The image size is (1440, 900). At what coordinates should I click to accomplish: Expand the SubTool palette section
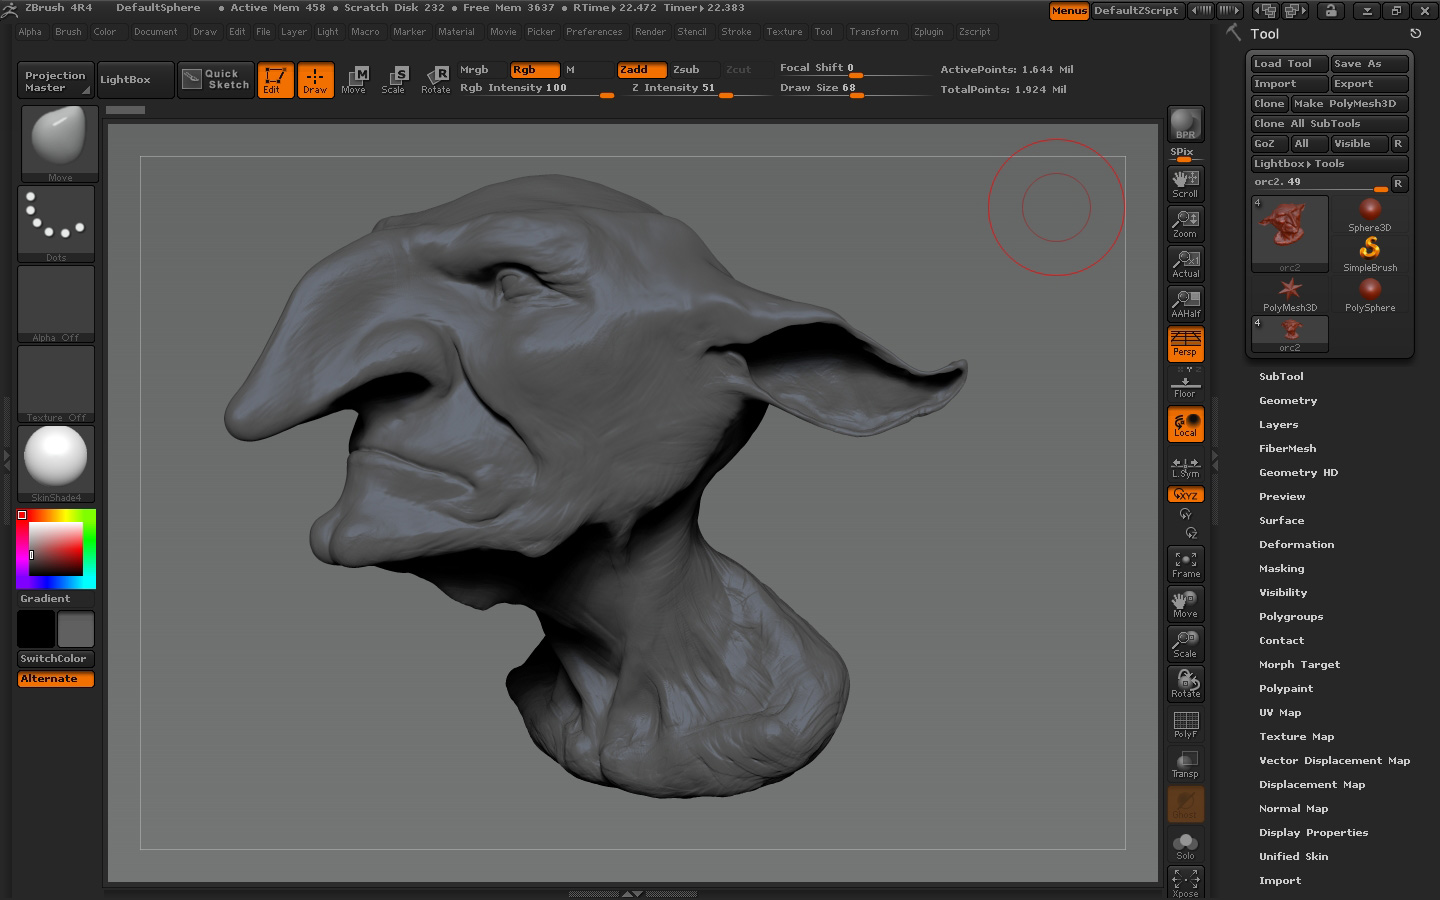coord(1281,377)
